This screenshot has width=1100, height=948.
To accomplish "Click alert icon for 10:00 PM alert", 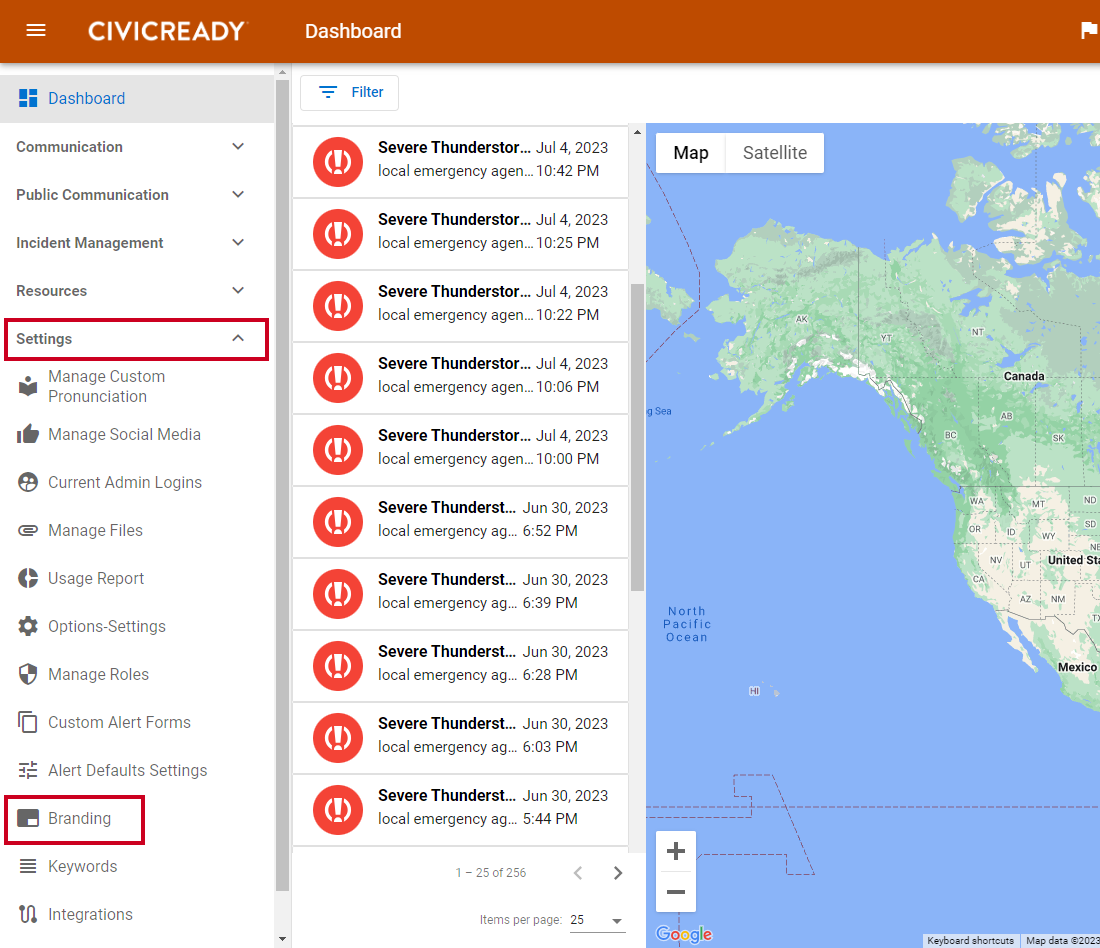I will point(338,450).
